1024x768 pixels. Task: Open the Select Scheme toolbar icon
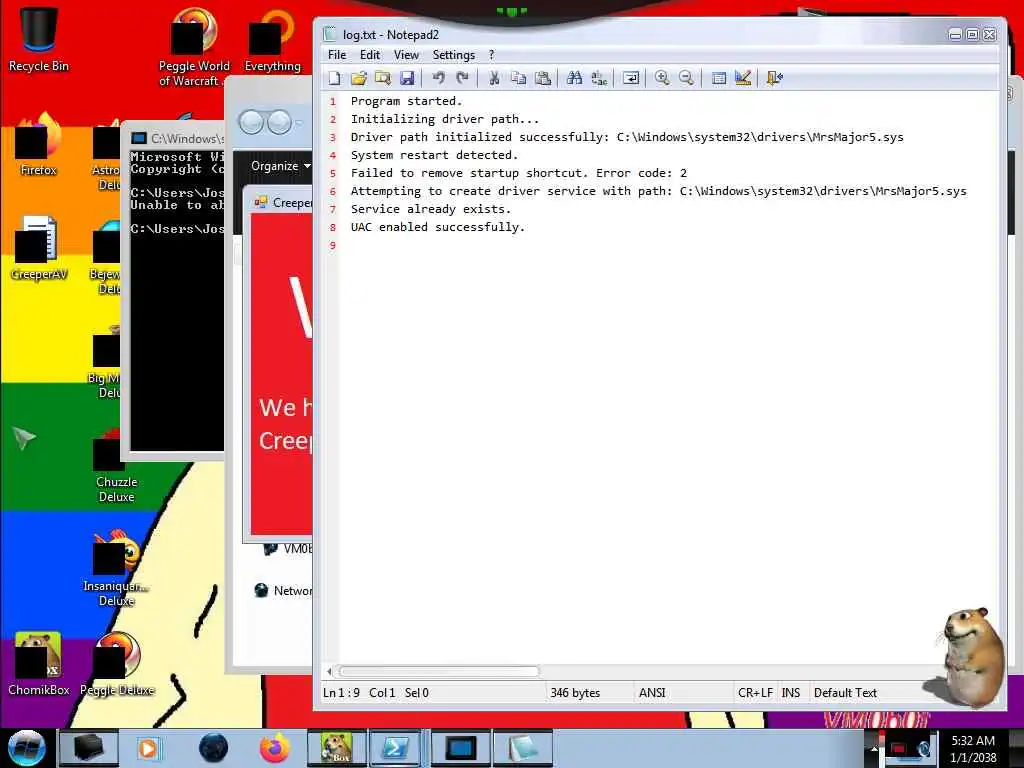[x=718, y=78]
